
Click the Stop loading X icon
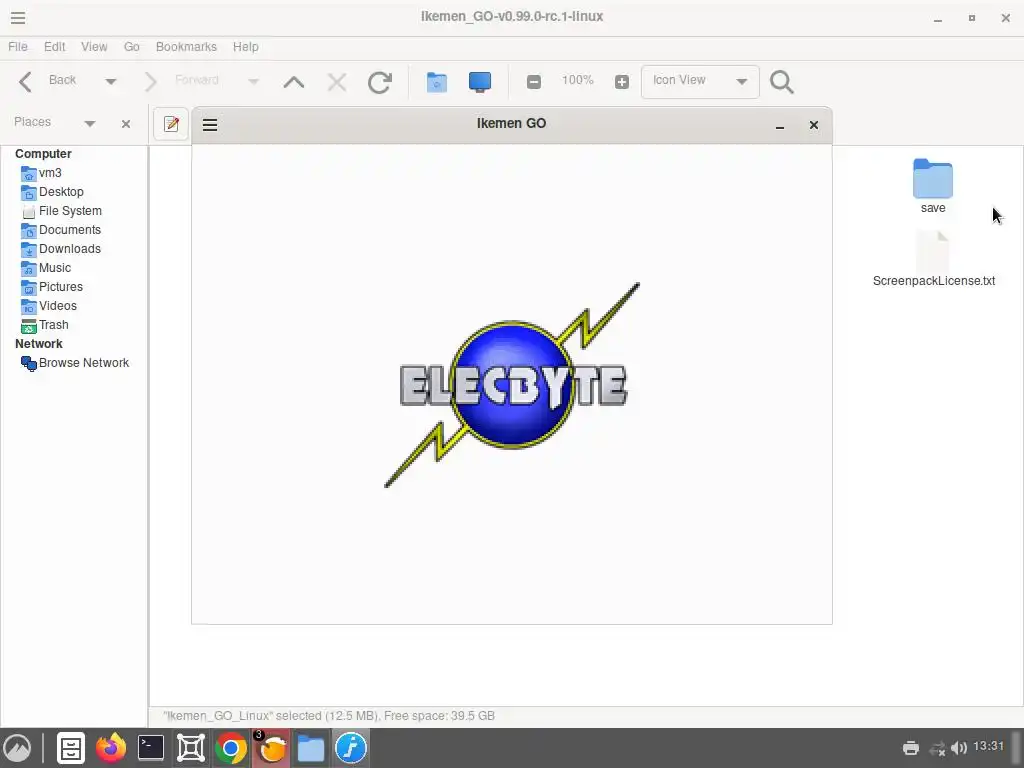(x=337, y=82)
